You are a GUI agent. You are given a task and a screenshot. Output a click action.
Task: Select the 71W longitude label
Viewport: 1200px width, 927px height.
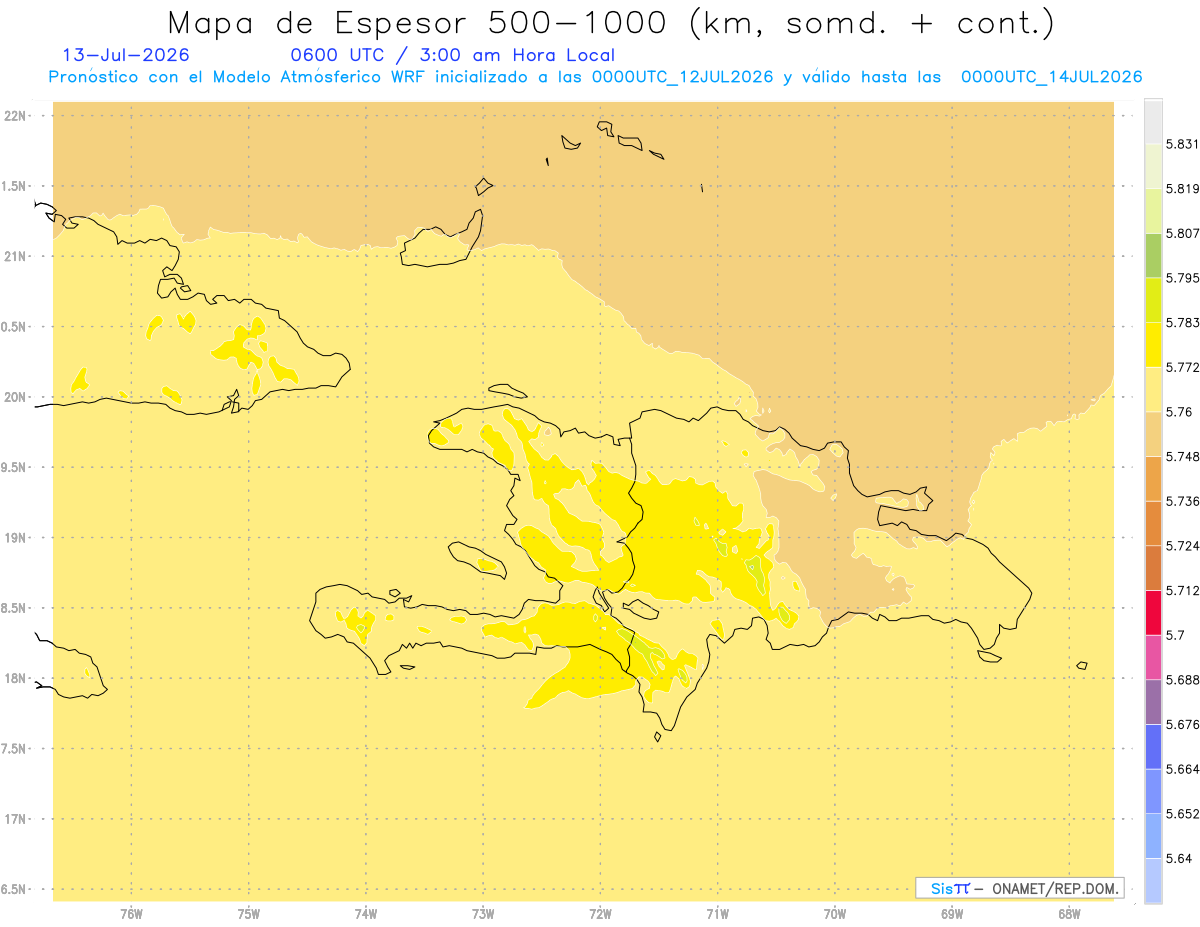tap(717, 914)
